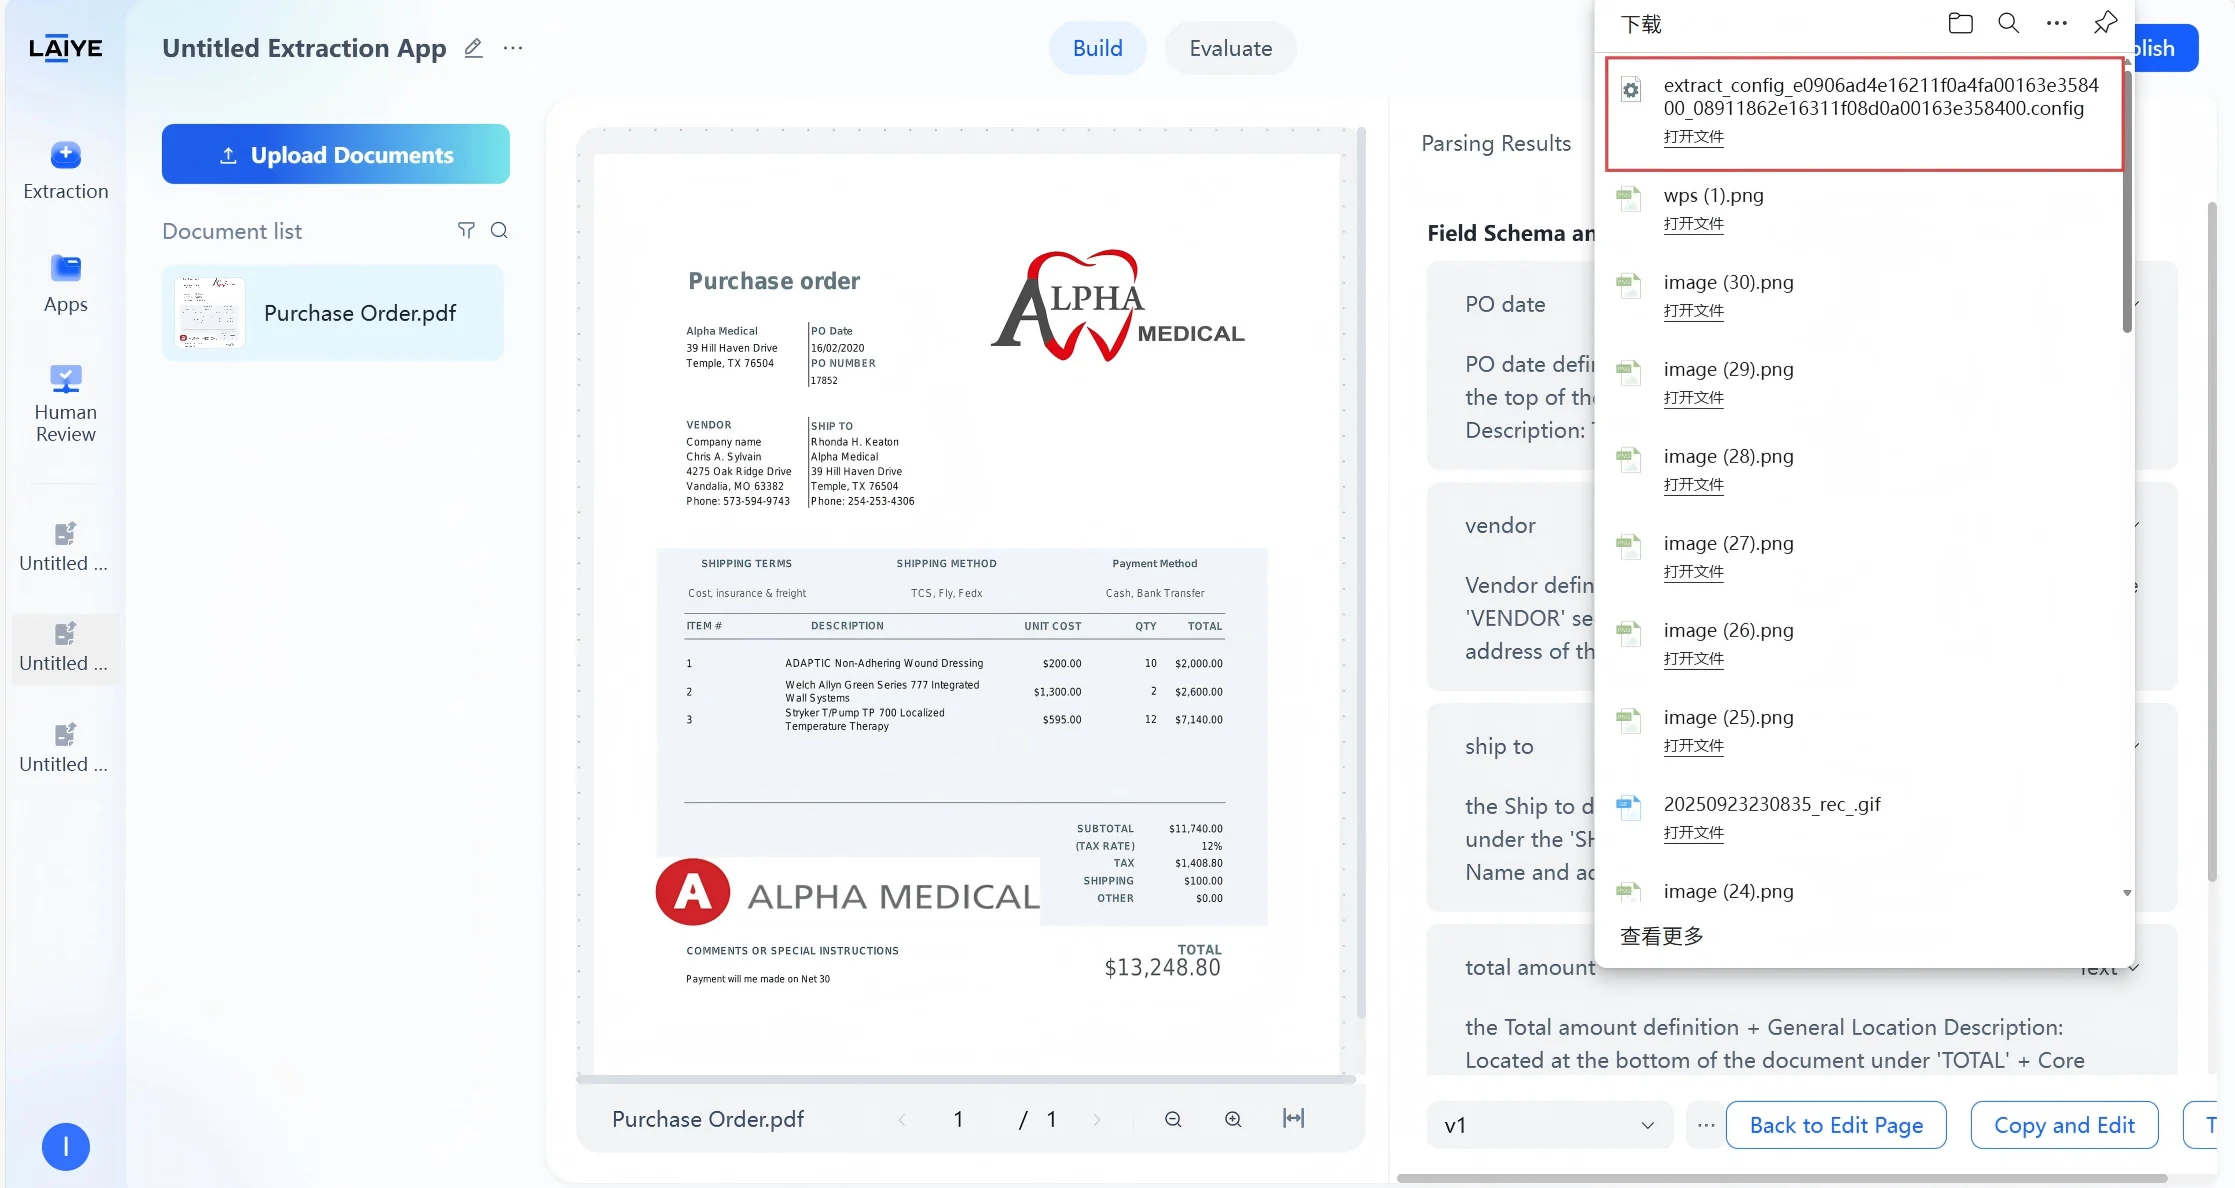Viewport: 2235px width, 1188px height.
Task: Open the v1 version dropdown
Action: (x=1549, y=1125)
